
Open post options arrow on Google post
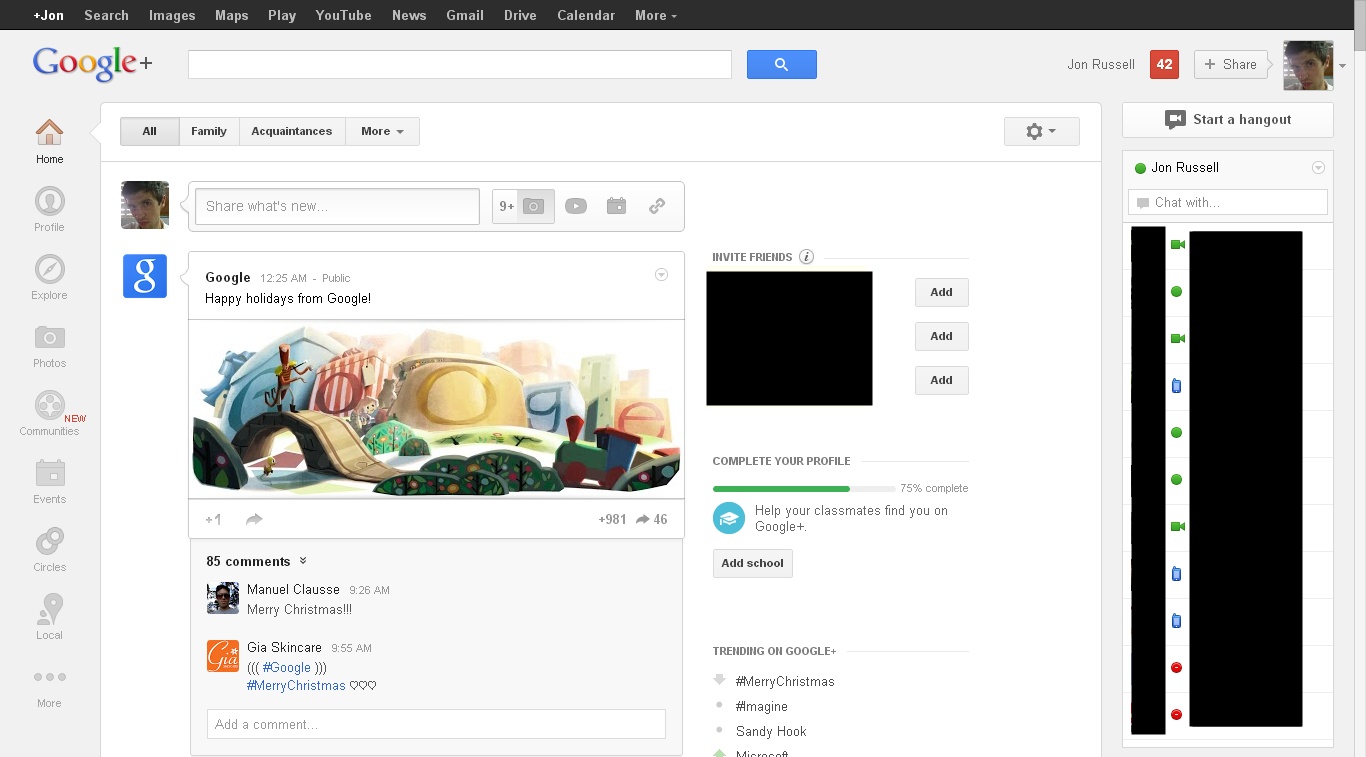click(661, 275)
